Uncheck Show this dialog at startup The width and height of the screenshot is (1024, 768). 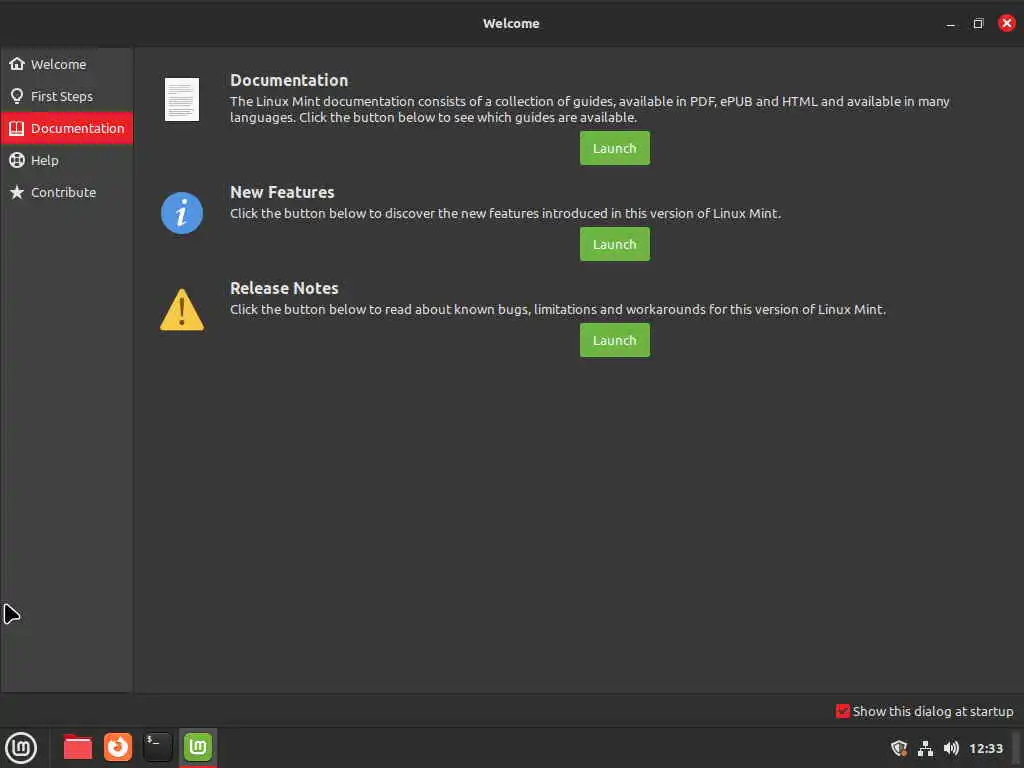pos(842,711)
